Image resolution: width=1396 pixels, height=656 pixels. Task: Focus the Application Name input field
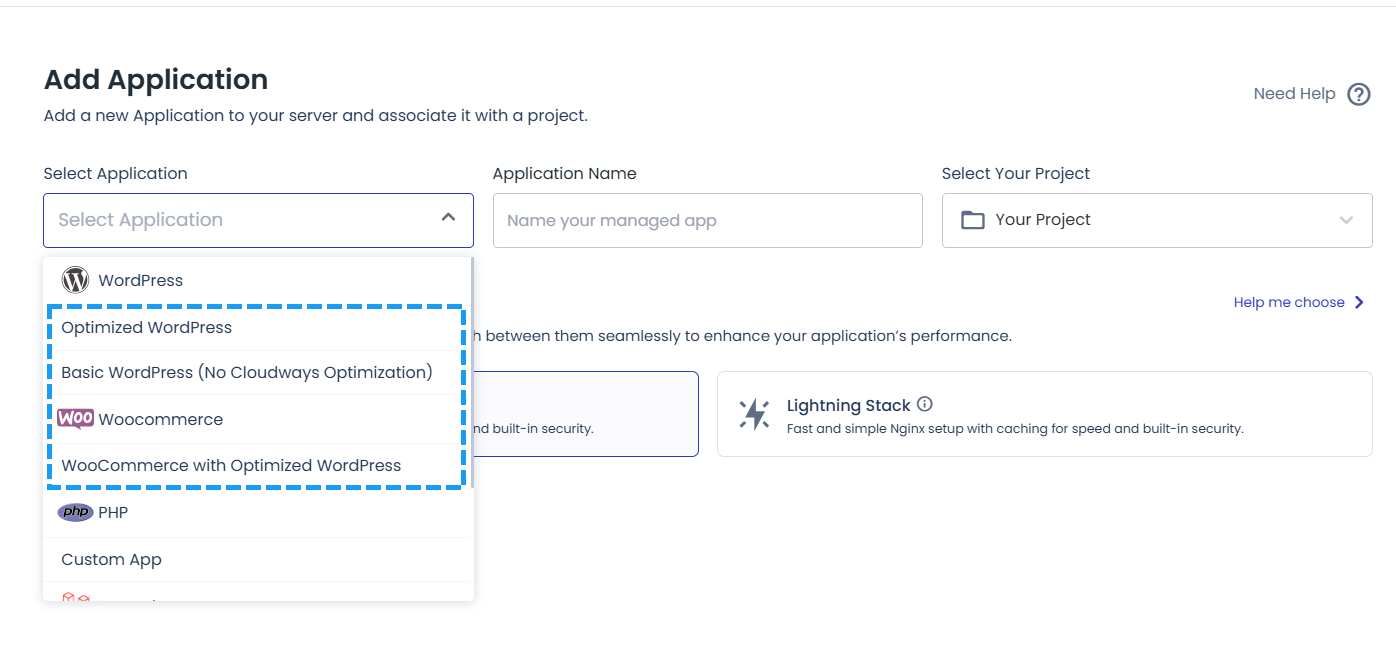coord(707,220)
